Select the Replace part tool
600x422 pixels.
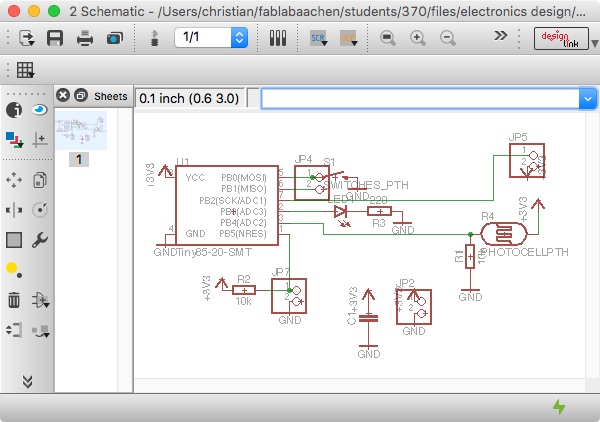[x=40, y=331]
